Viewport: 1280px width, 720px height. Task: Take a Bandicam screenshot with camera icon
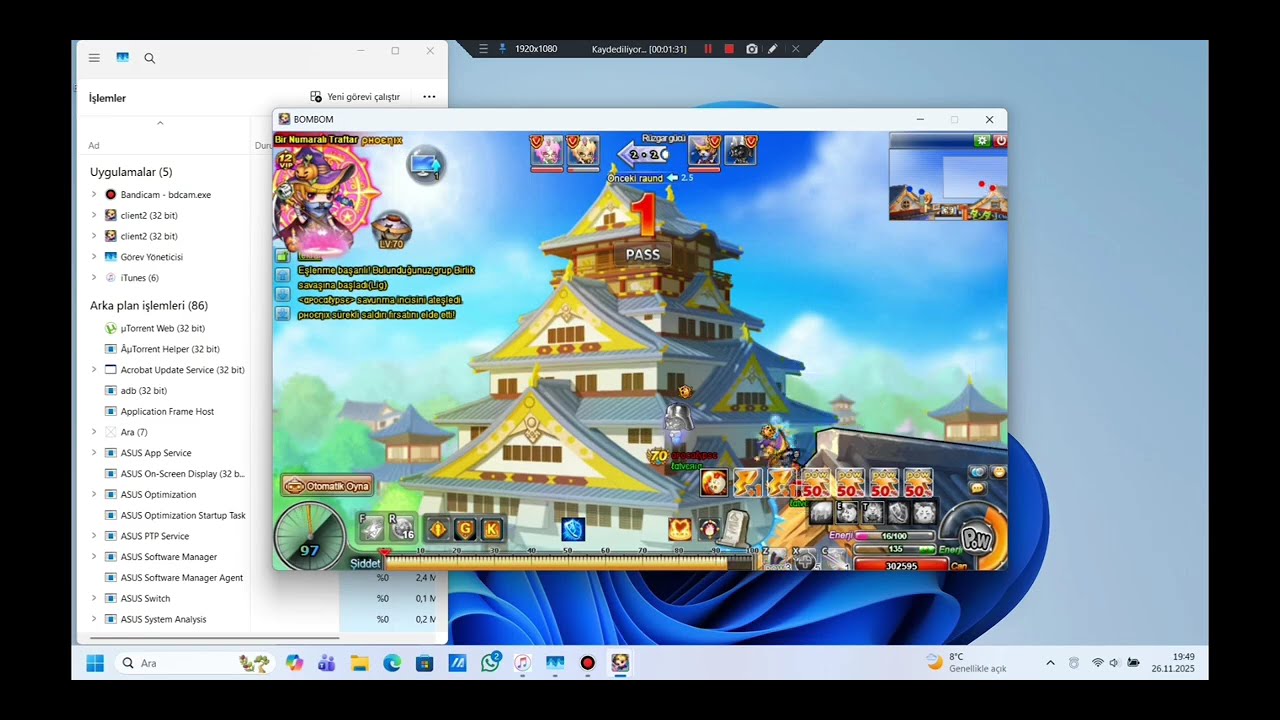pyautogui.click(x=752, y=49)
